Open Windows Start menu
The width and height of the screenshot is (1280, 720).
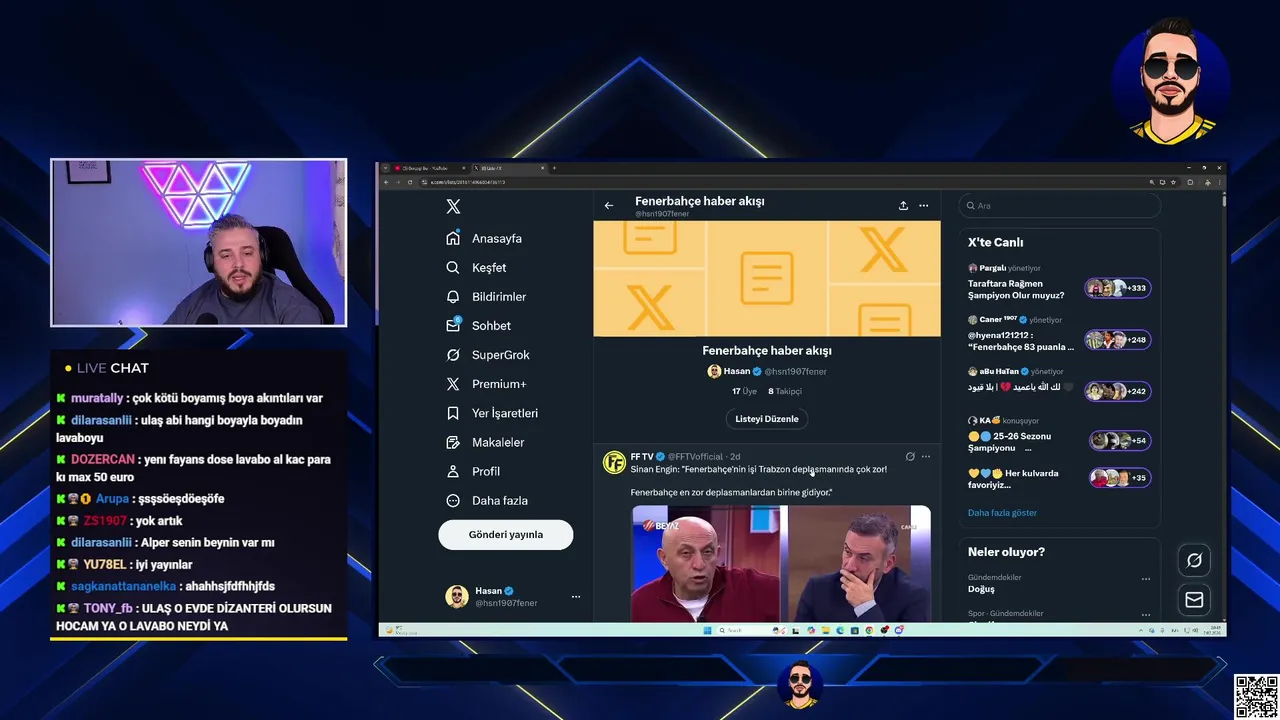tap(707, 630)
